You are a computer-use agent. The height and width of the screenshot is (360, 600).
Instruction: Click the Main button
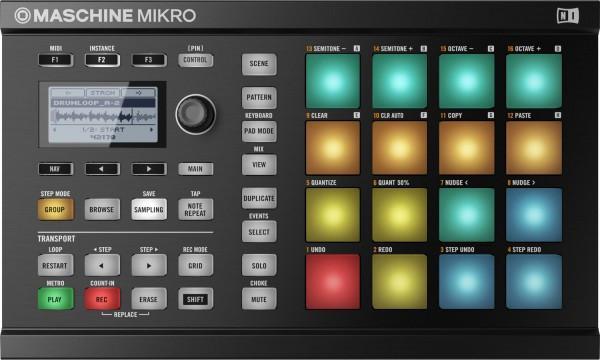pyautogui.click(x=195, y=169)
